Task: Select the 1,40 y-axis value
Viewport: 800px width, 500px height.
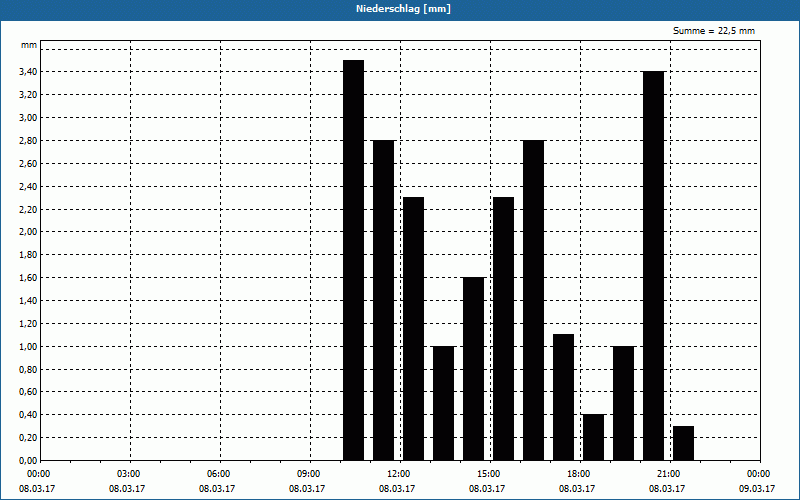Action: [28, 301]
